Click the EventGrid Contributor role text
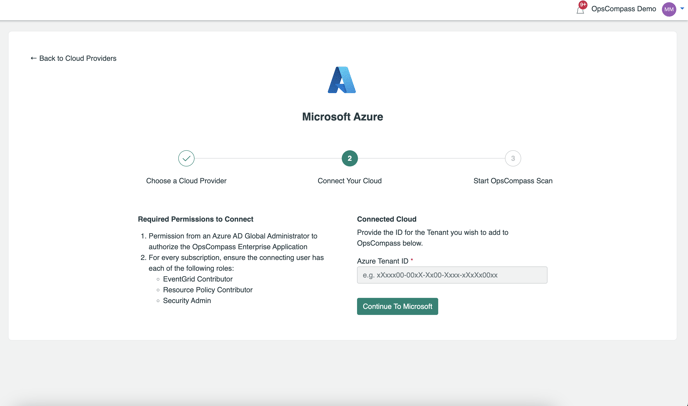Screen dimensions: 688x406 click(x=198, y=279)
